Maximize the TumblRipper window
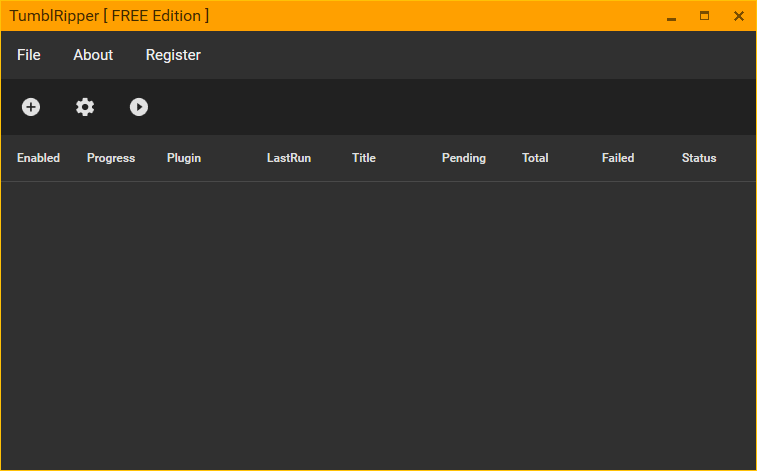This screenshot has height=471, width=757. [x=705, y=16]
